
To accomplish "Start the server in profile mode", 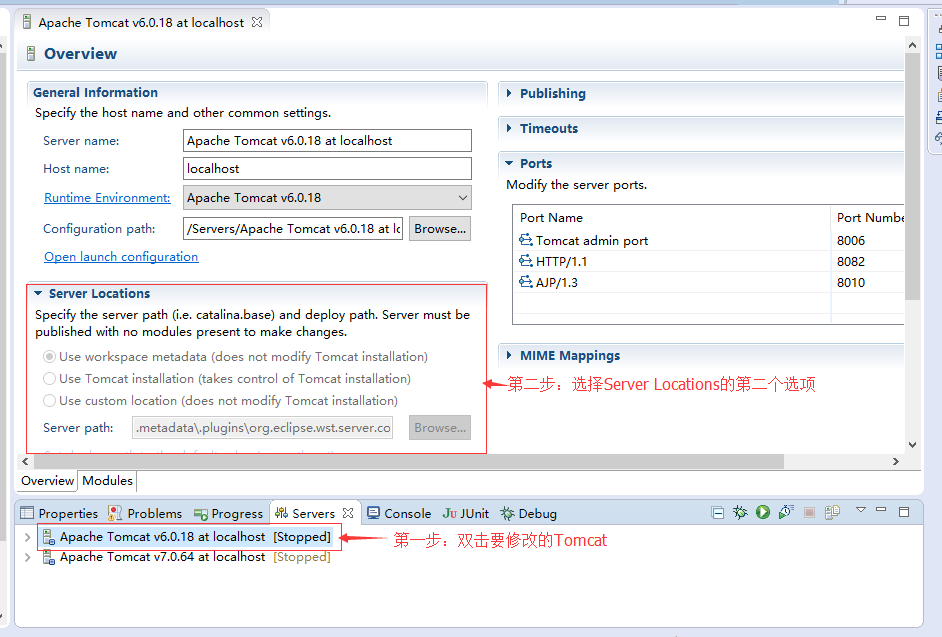I will click(x=786, y=512).
